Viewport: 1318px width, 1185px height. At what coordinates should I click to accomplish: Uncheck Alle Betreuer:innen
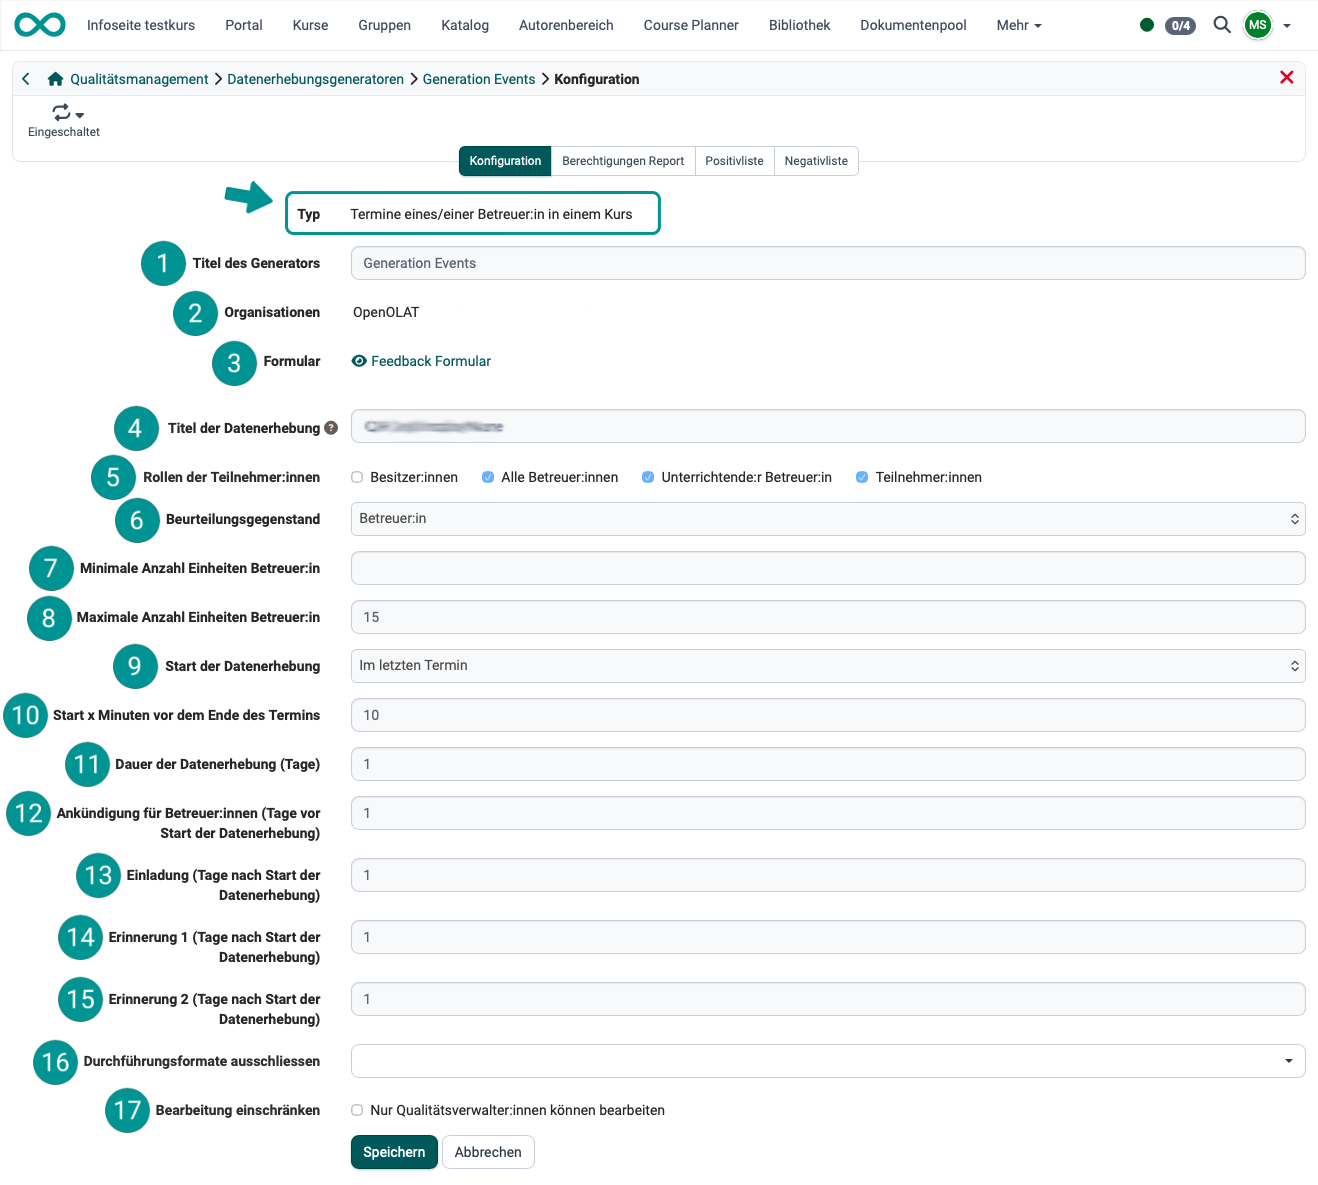[x=488, y=477]
